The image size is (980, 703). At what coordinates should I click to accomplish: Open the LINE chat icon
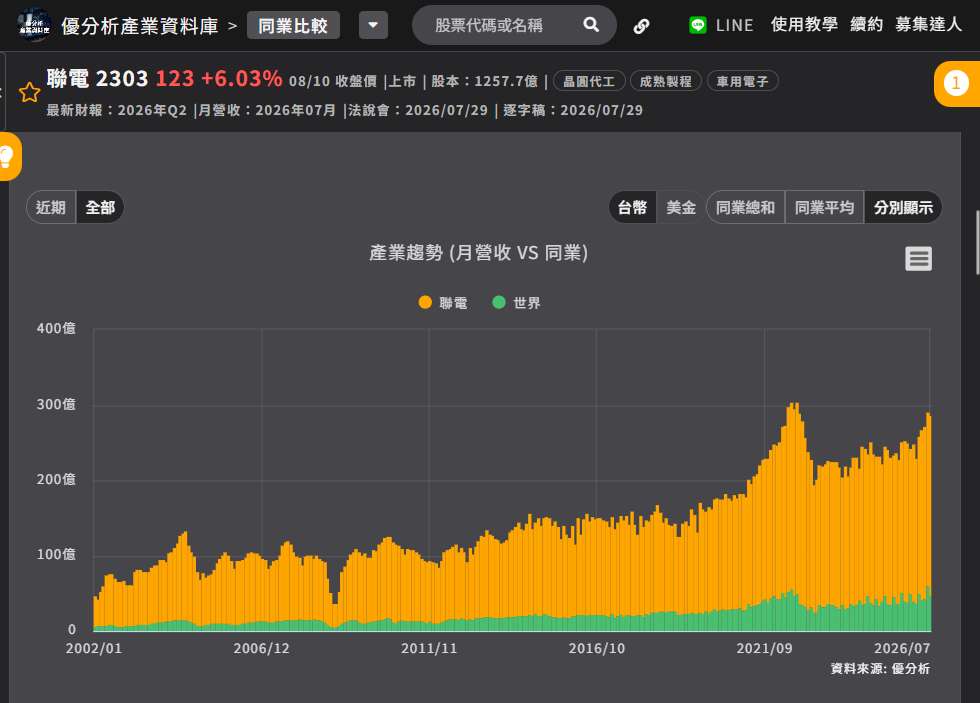pyautogui.click(x=698, y=25)
